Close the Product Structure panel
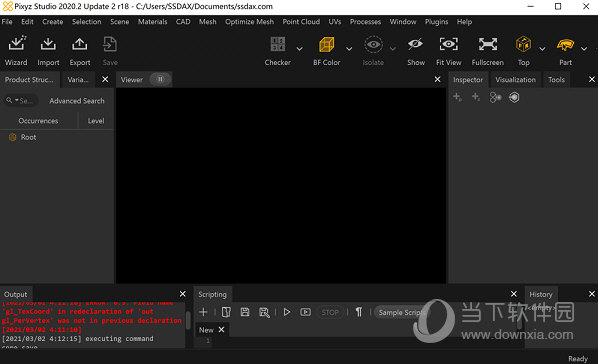This screenshot has height=364, width=598. point(105,79)
